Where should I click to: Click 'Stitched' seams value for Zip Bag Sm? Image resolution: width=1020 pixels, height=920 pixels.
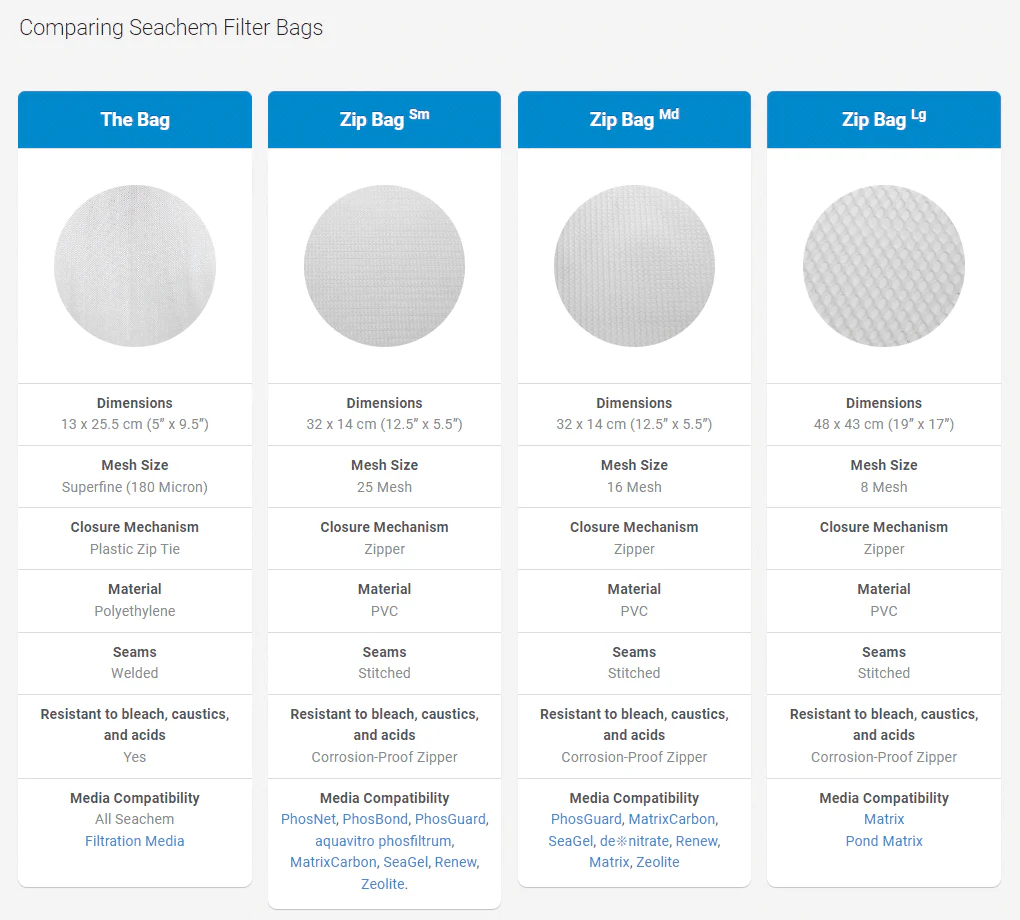pos(384,673)
